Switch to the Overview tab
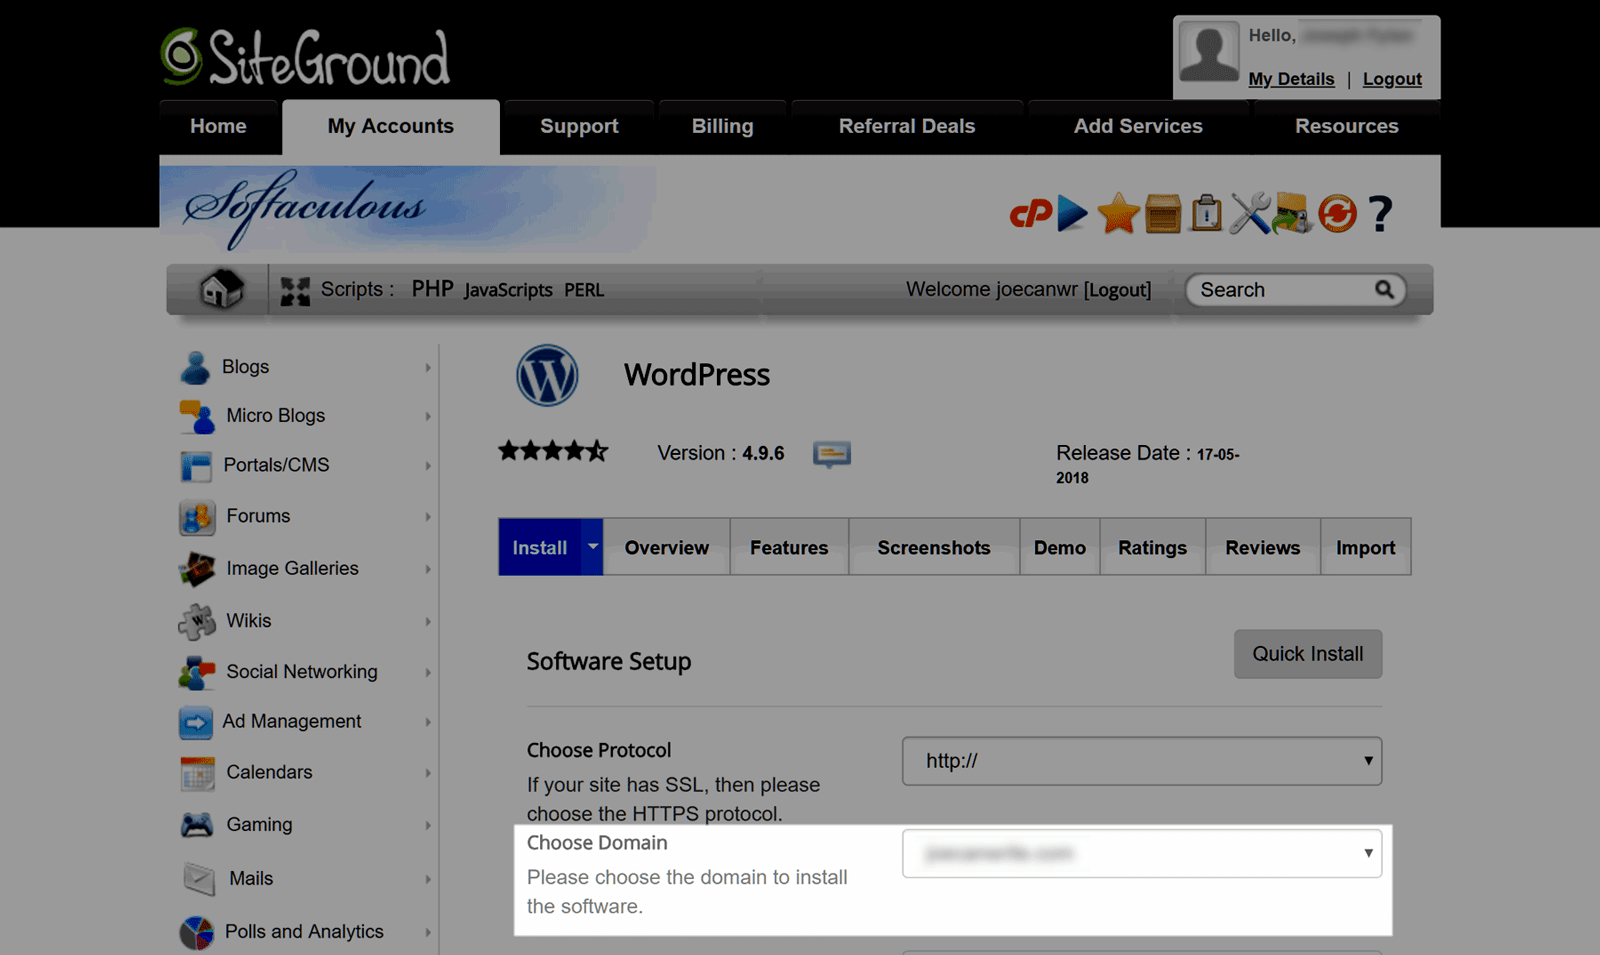This screenshot has height=955, width=1600. click(667, 547)
